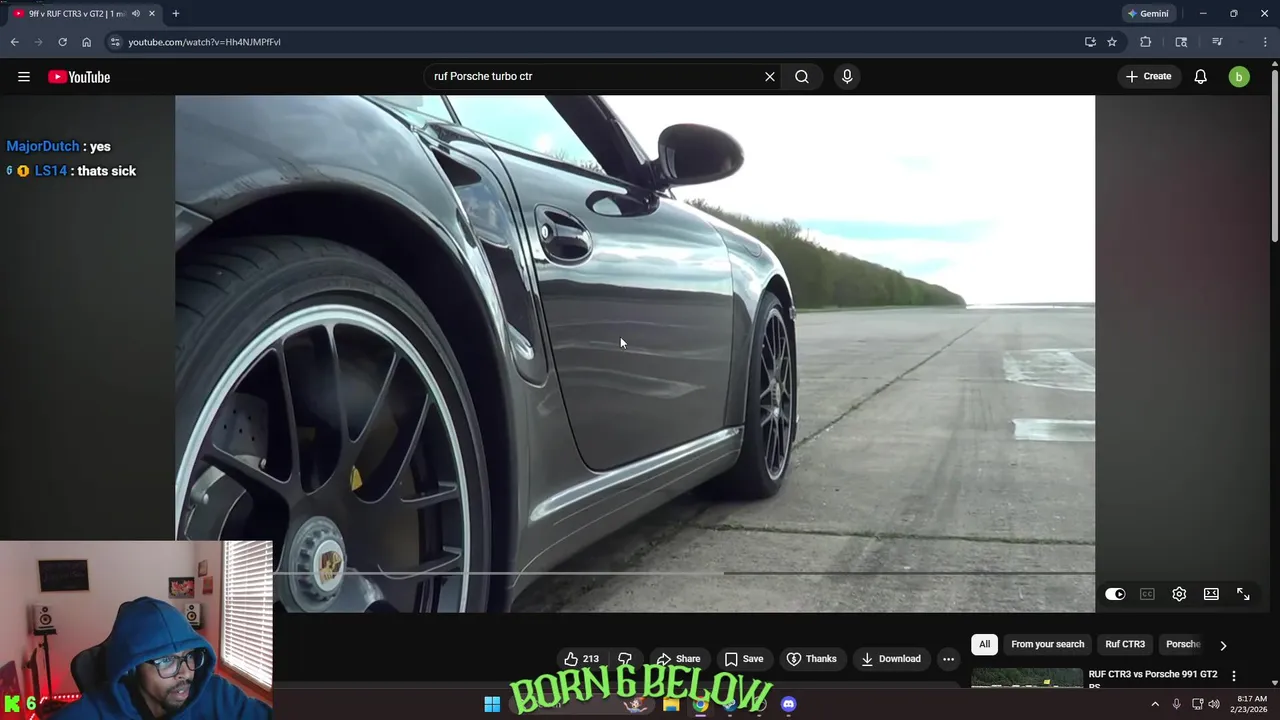Install app icon in address bar

pos(1090,42)
